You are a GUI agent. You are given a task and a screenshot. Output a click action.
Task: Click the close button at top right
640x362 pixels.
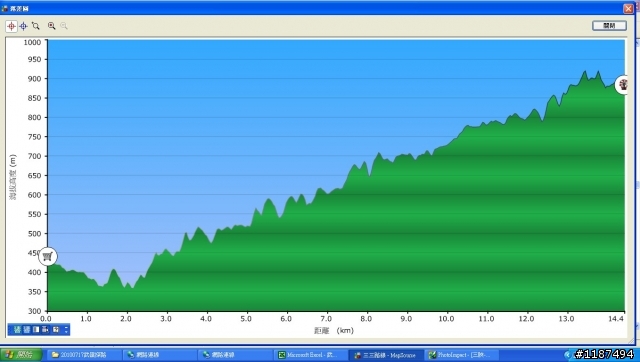click(x=609, y=26)
